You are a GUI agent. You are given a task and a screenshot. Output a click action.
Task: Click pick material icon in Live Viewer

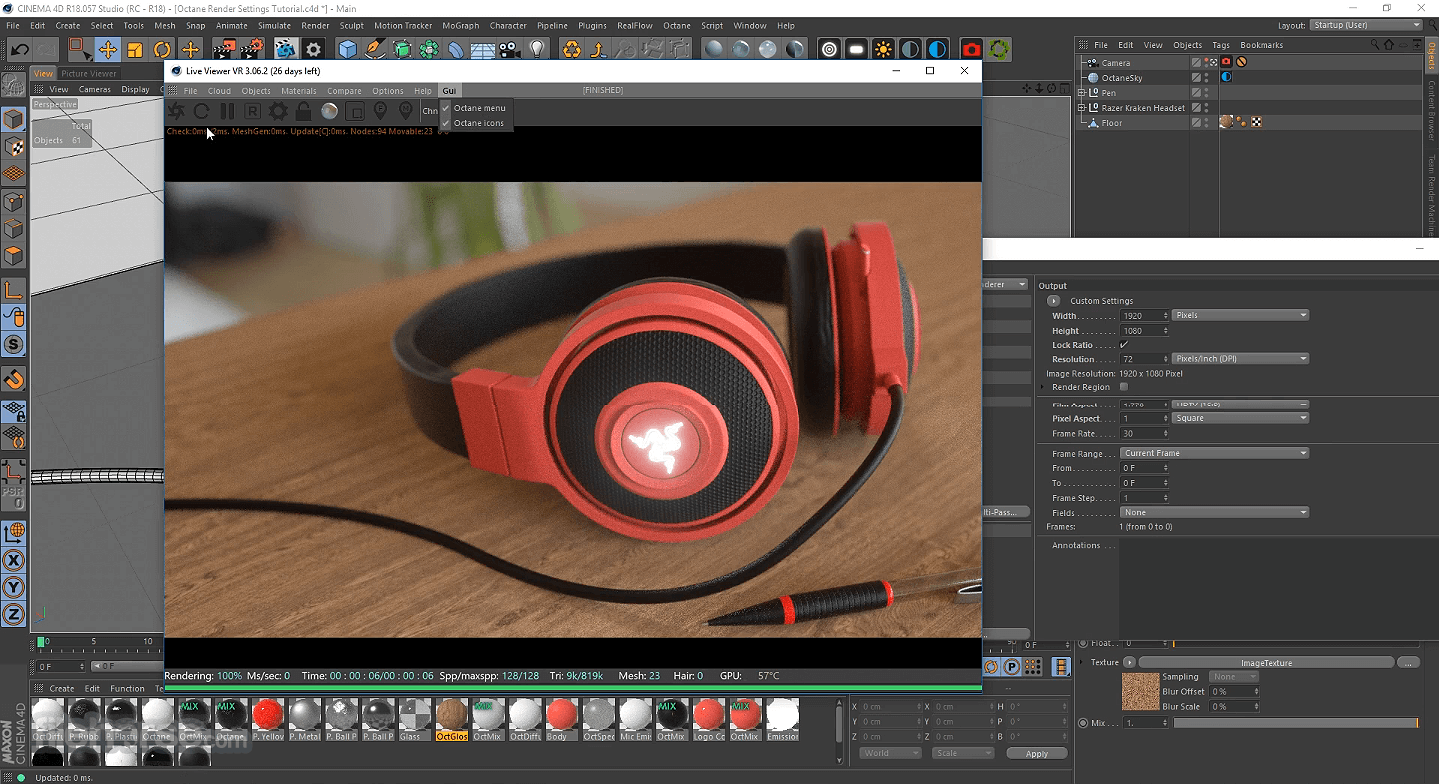[x=405, y=111]
